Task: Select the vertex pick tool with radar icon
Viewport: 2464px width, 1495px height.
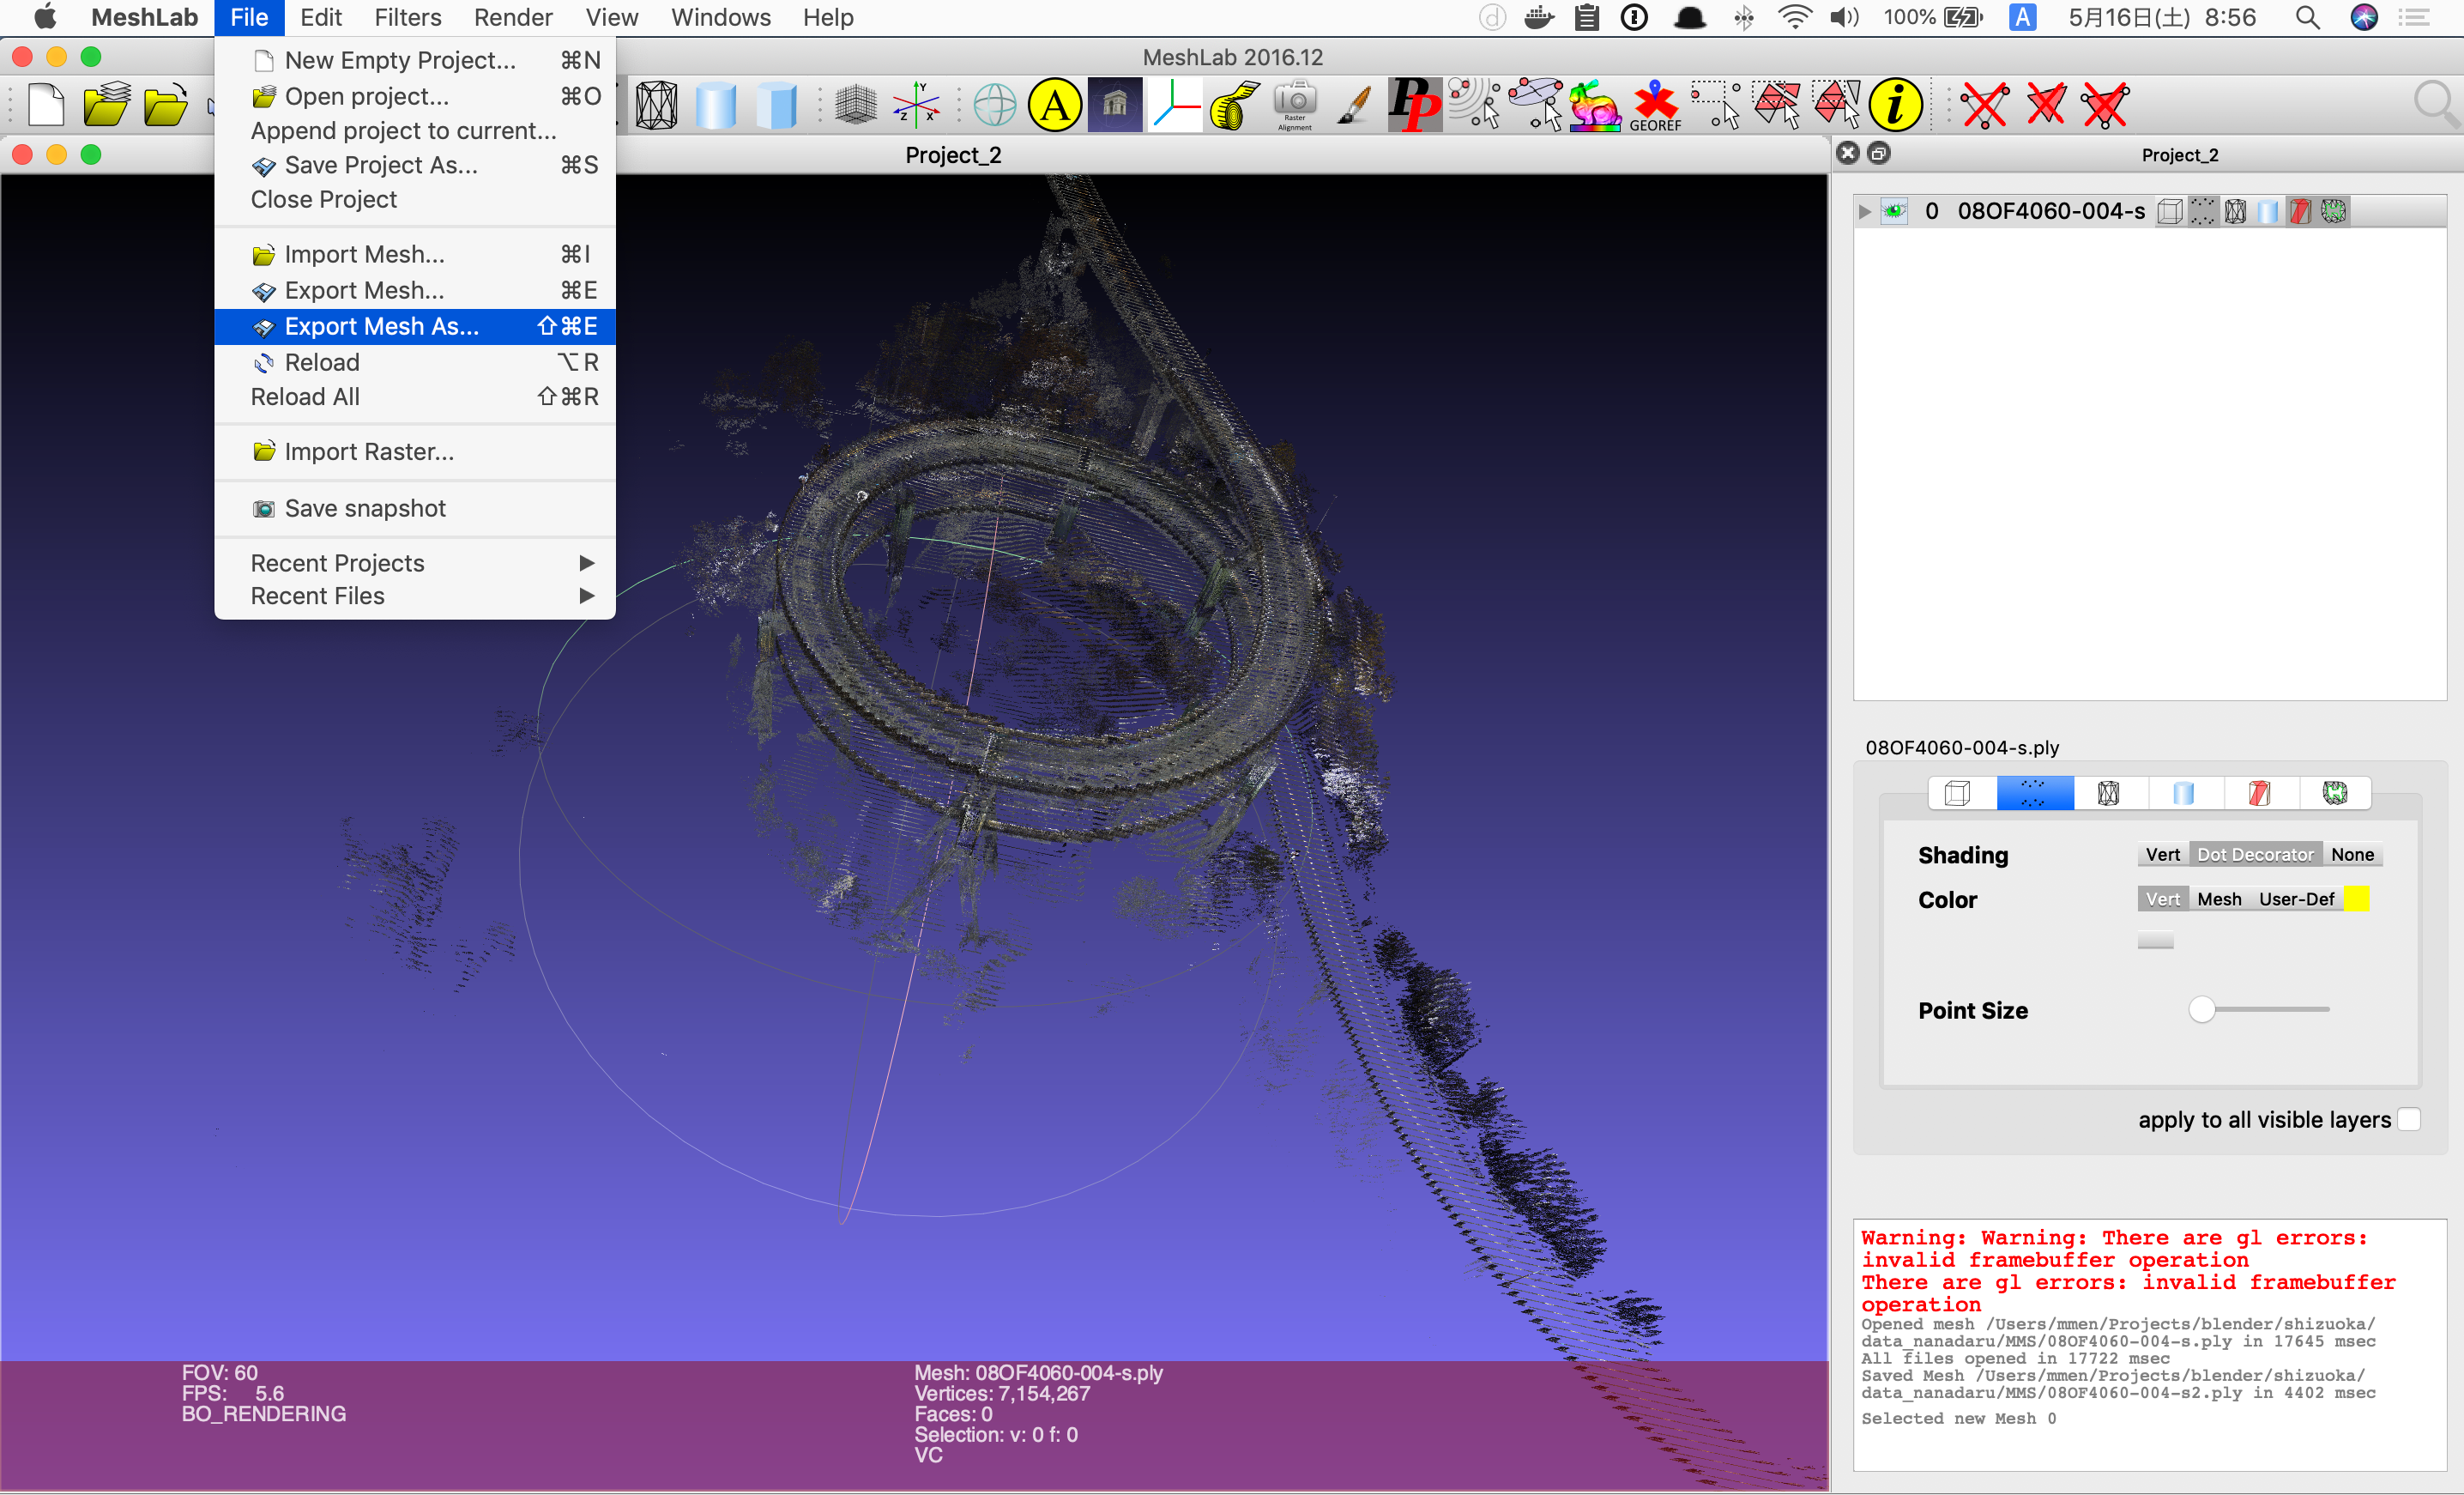Action: point(1475,105)
